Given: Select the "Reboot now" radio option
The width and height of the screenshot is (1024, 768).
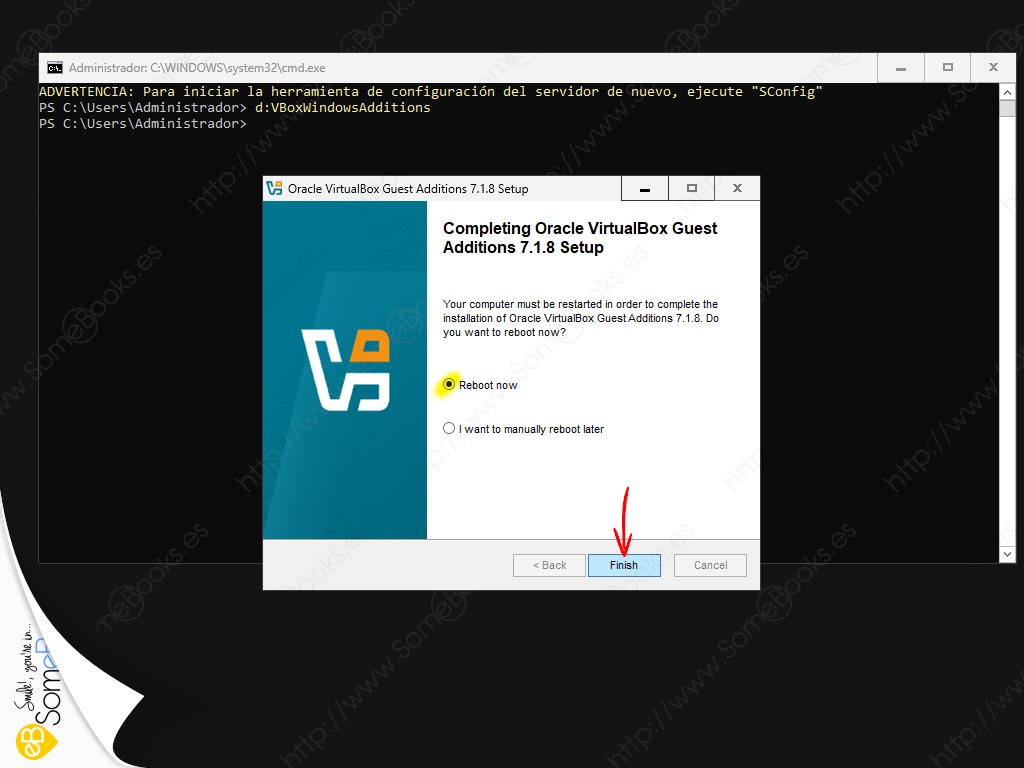Looking at the screenshot, I should pos(450,385).
